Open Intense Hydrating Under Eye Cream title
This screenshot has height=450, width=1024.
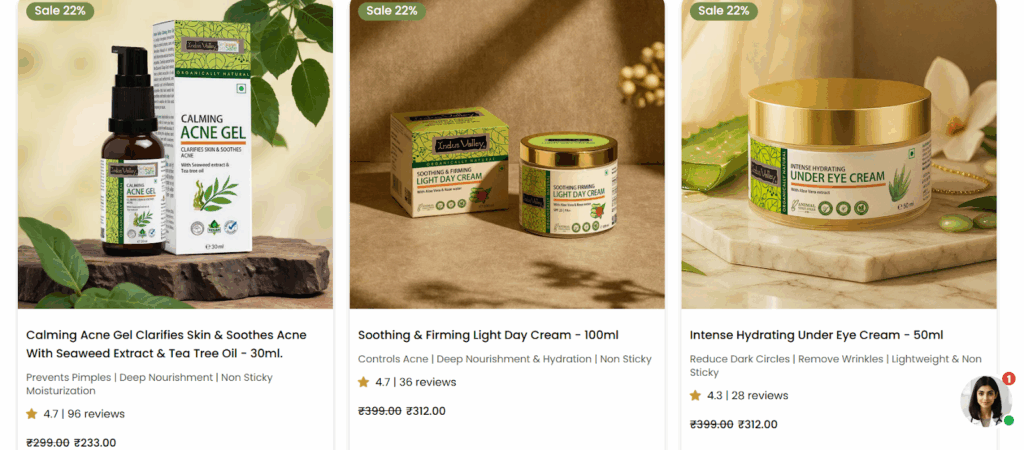pos(816,335)
